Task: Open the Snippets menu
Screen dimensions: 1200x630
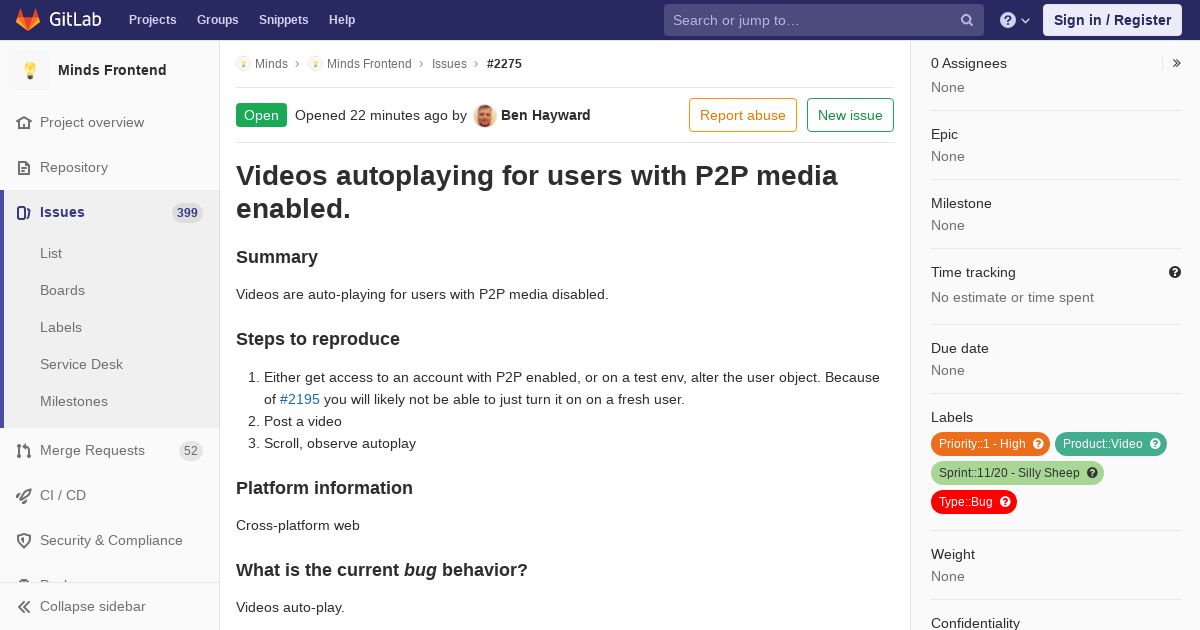Action: click(283, 20)
